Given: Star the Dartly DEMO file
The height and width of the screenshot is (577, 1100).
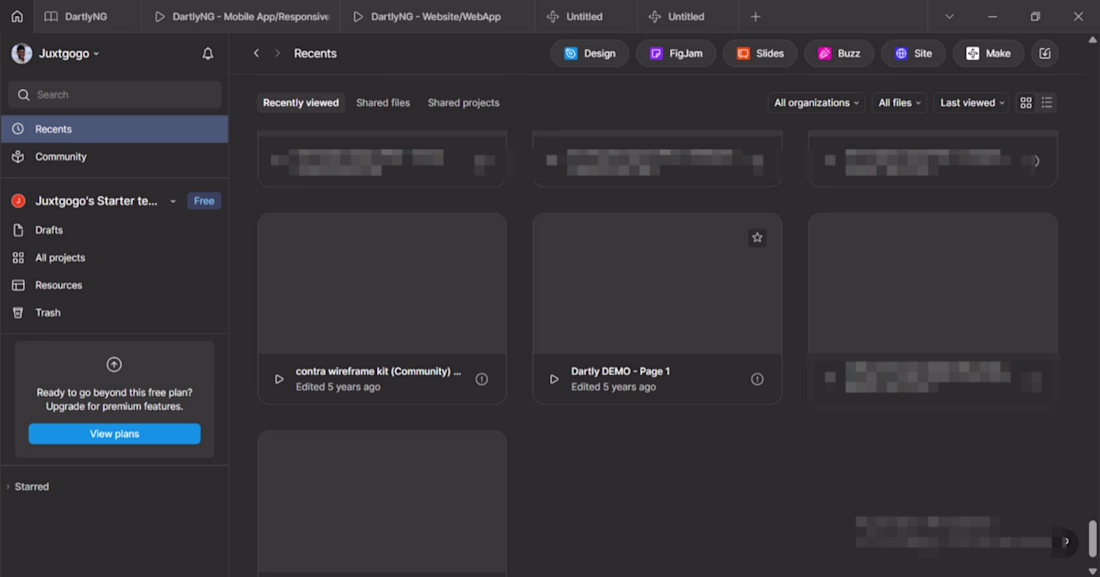Looking at the screenshot, I should (x=757, y=237).
